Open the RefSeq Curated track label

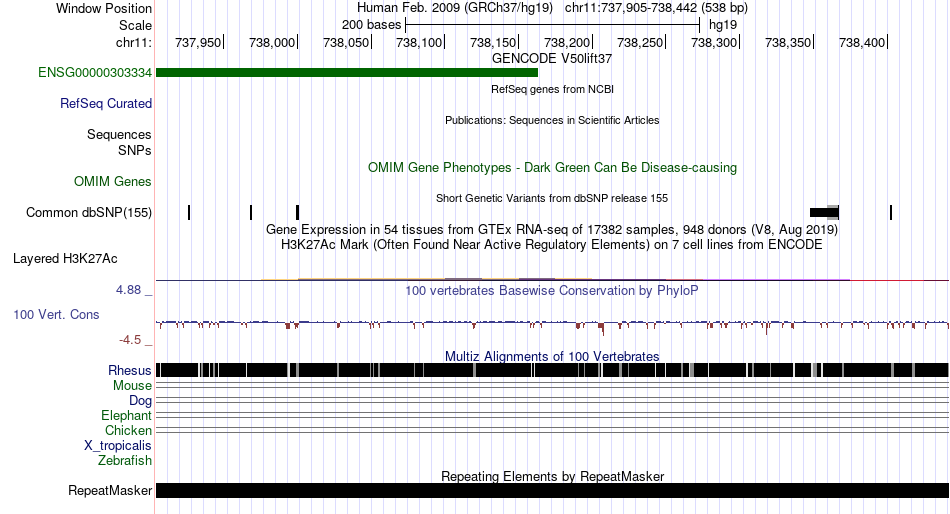[106, 104]
